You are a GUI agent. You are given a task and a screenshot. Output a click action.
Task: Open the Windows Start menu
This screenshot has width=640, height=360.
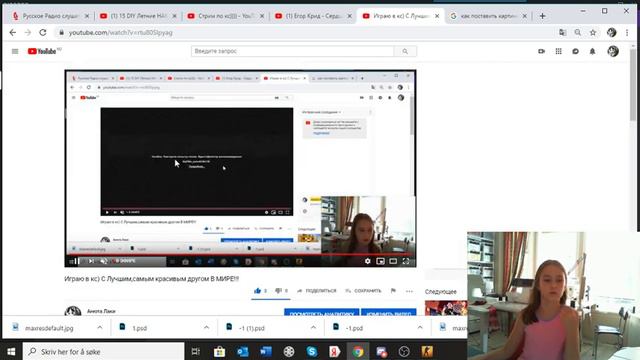(x=11, y=351)
